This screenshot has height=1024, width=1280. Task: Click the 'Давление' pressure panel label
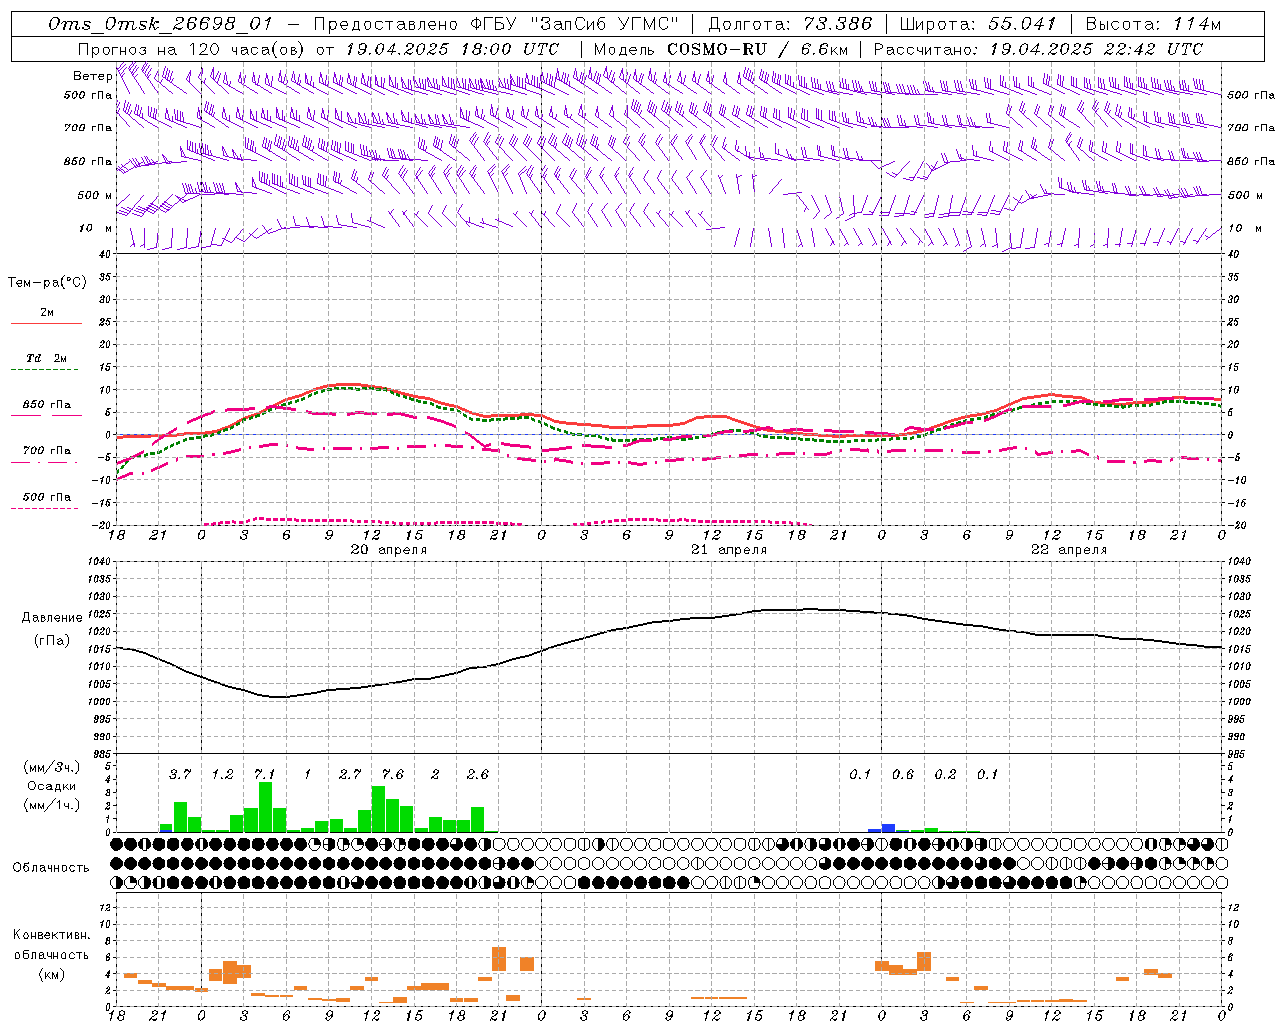click(x=52, y=618)
